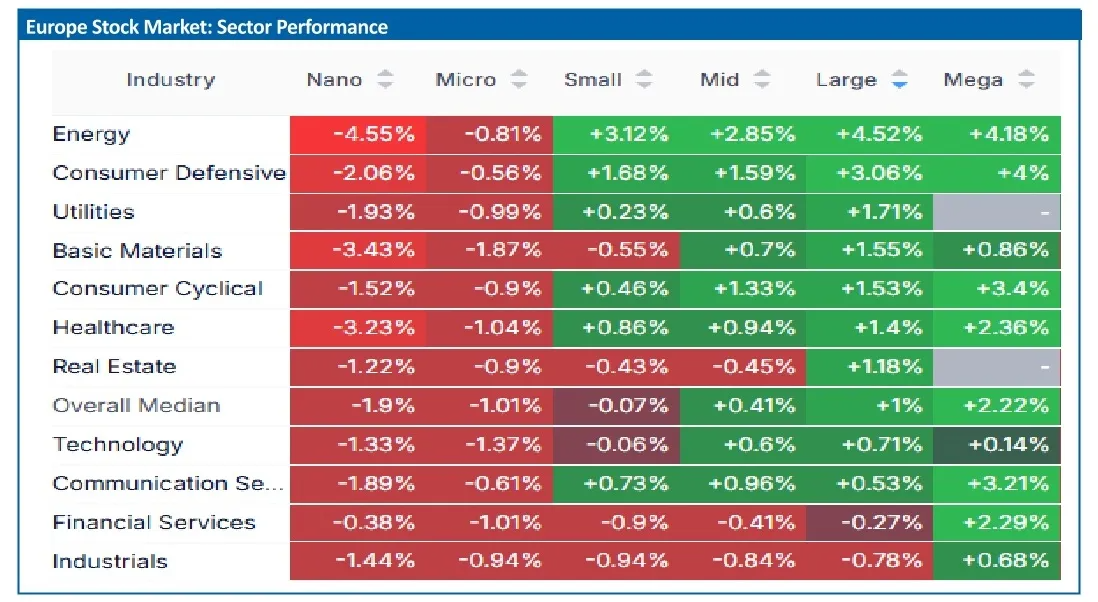1098x602 pixels.
Task: Select the Overall Median row label
Action: pyautogui.click(x=137, y=406)
